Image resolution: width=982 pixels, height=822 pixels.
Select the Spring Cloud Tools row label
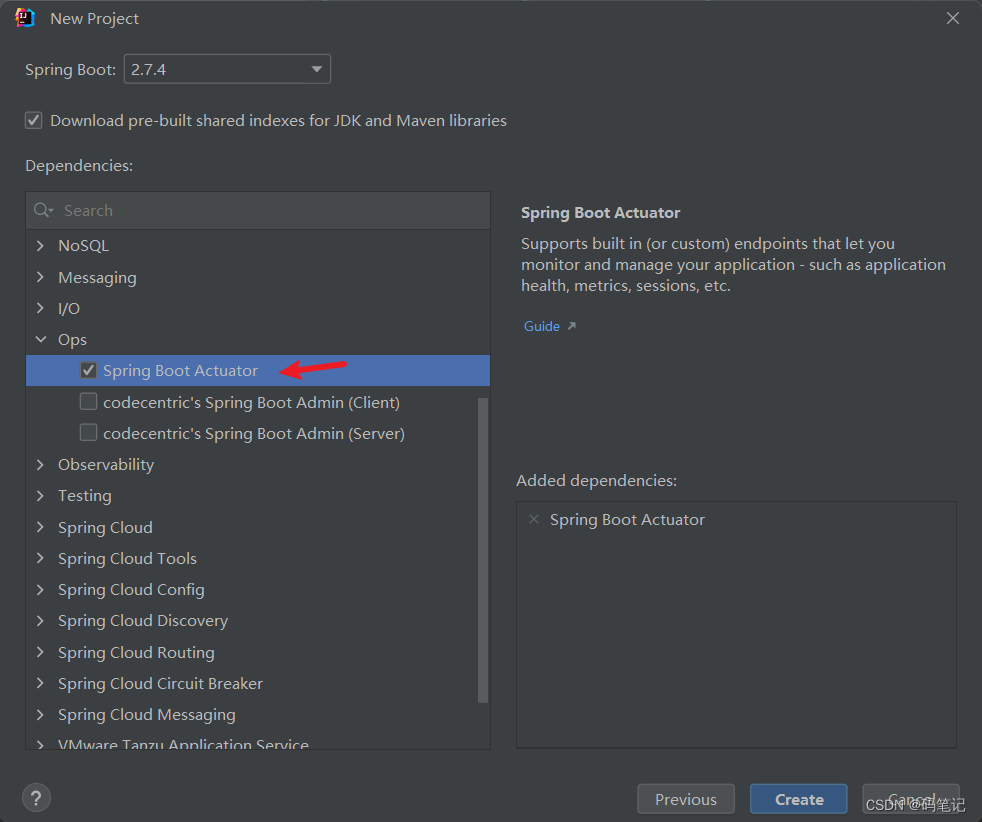pos(127,558)
